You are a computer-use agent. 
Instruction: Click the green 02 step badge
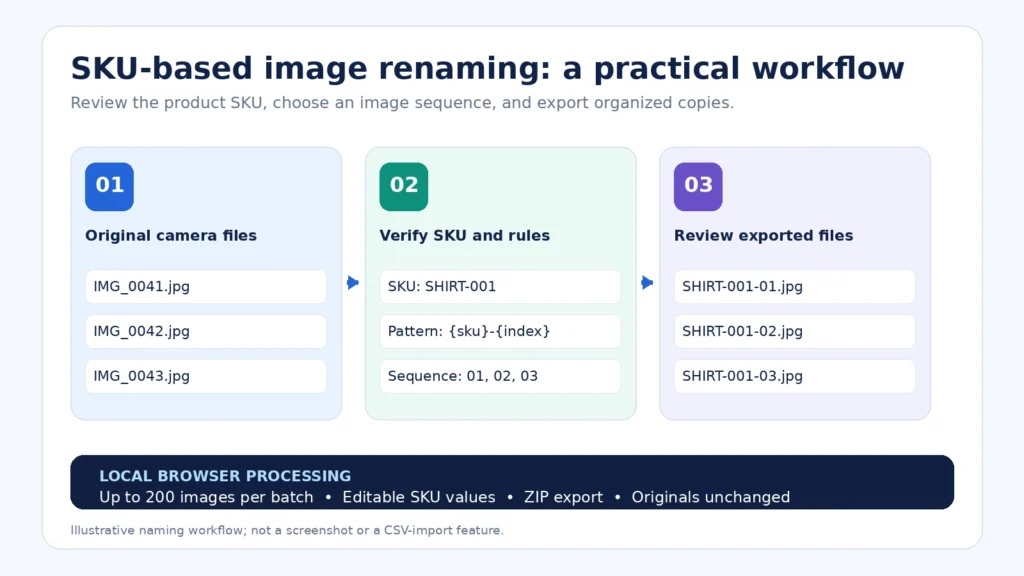[x=404, y=187]
